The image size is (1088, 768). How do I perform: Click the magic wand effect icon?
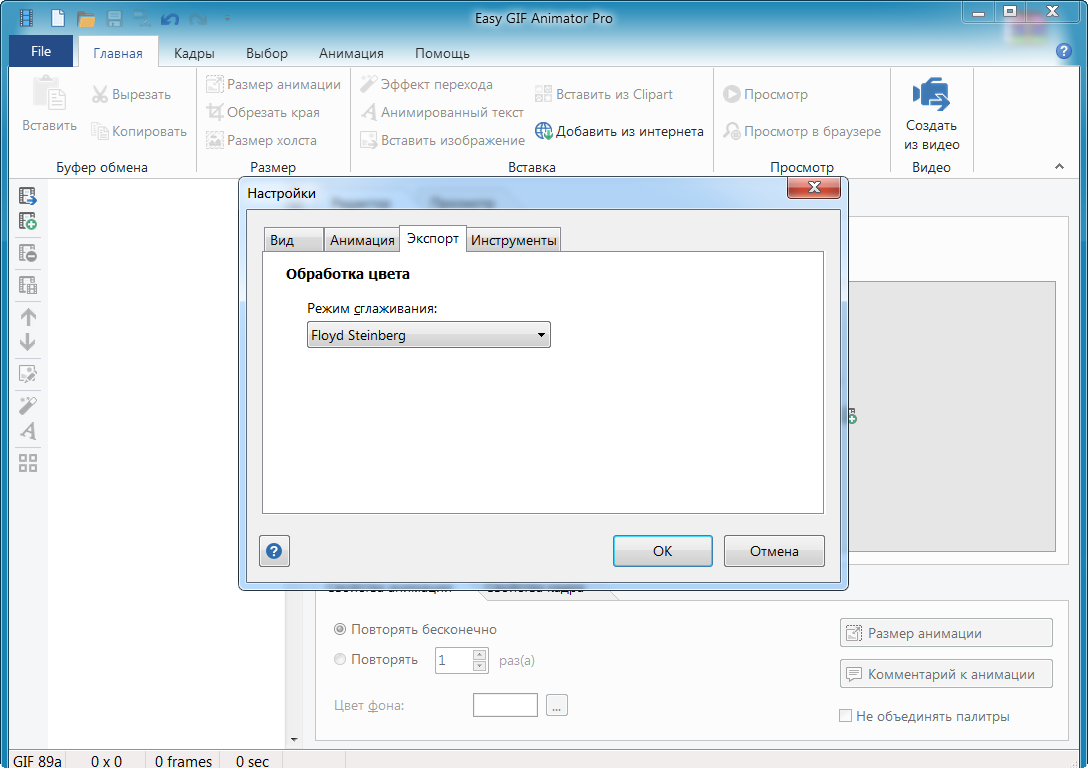(28, 405)
